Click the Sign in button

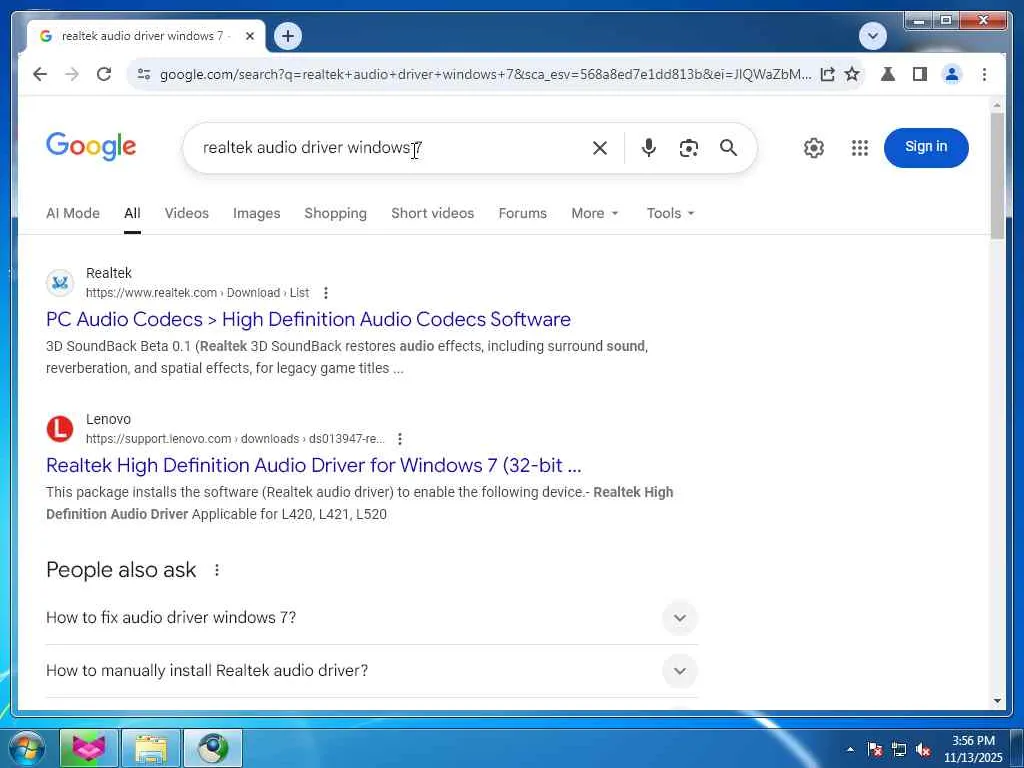pos(926,148)
